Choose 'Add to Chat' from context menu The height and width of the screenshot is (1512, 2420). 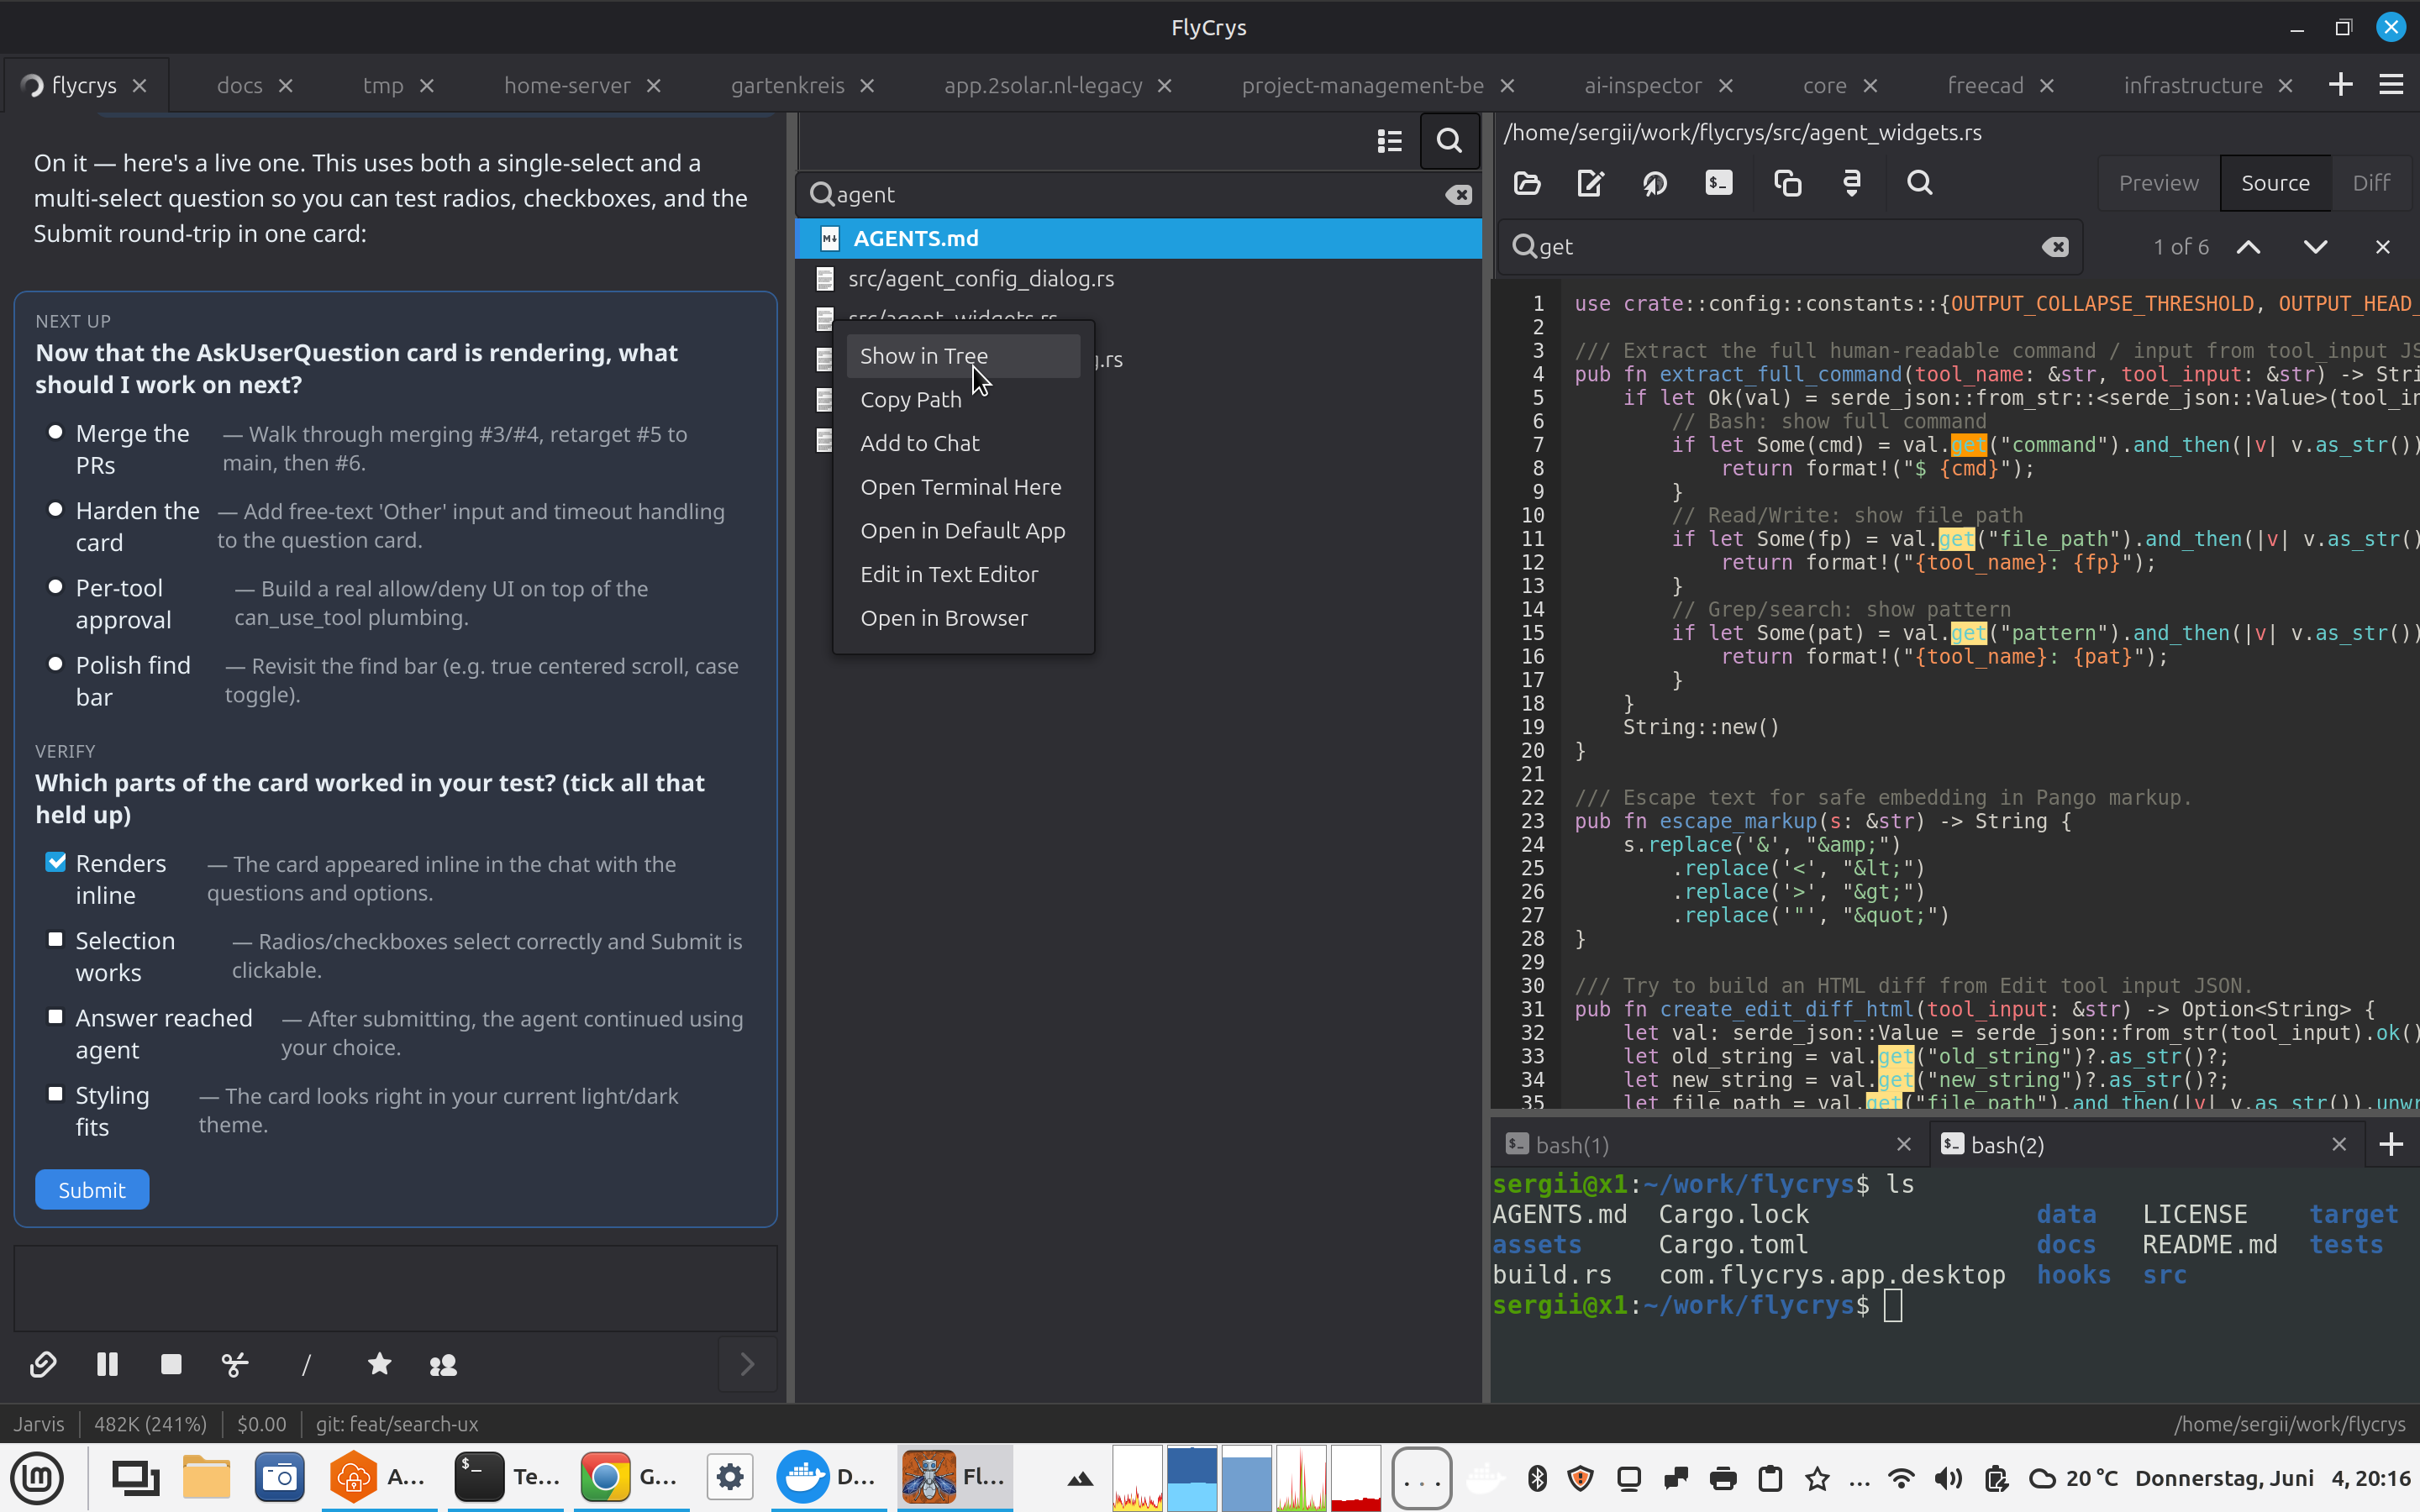point(963,443)
